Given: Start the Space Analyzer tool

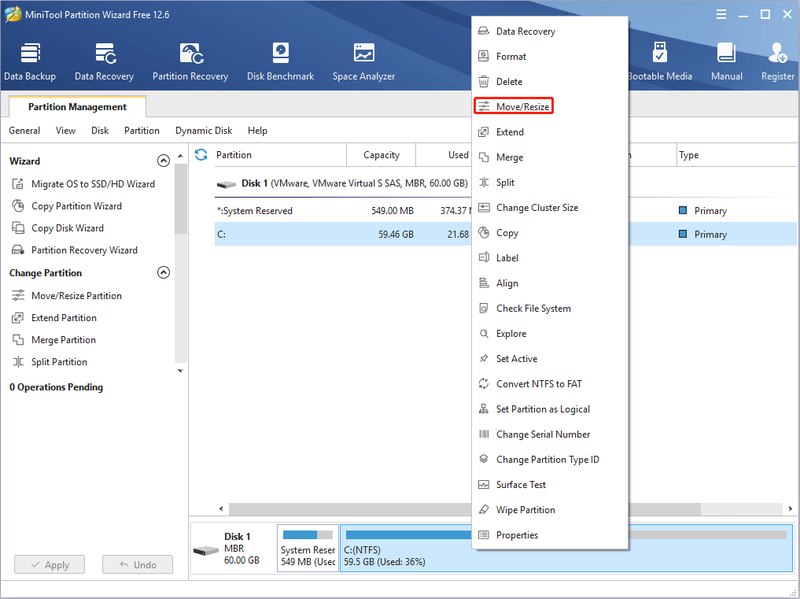Looking at the screenshot, I should (364, 62).
